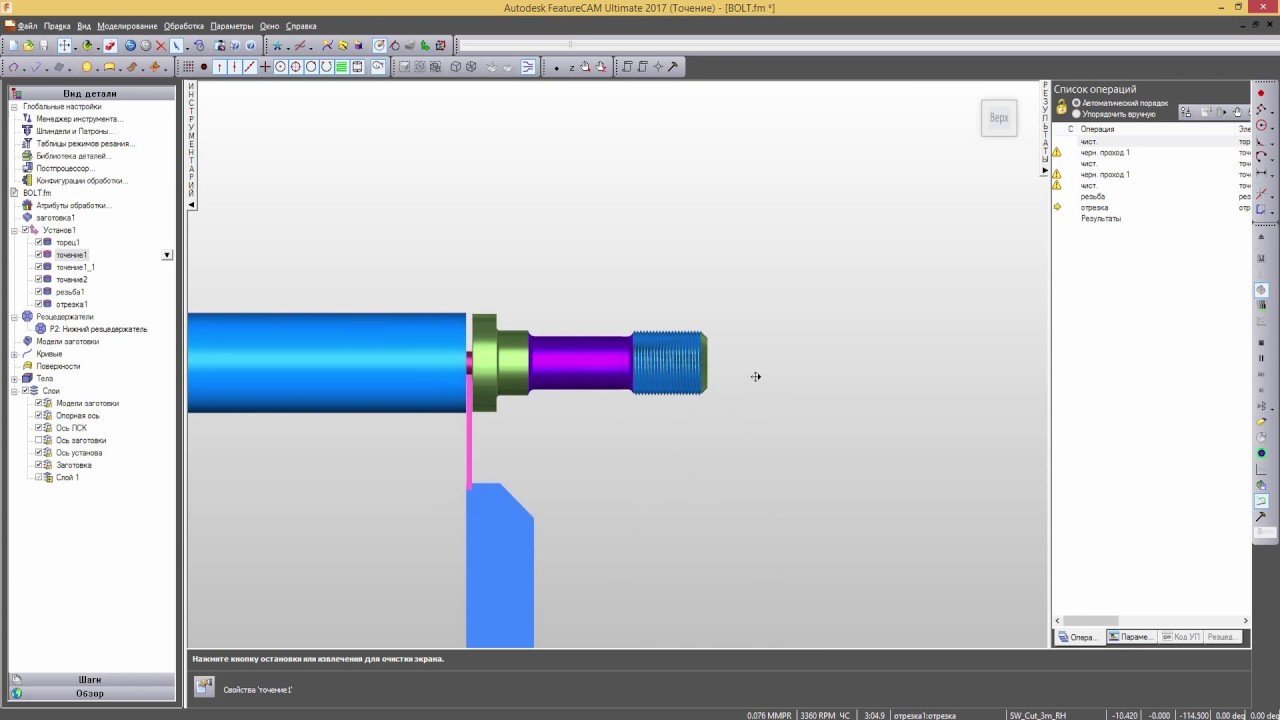Click the red X delete icon
Screen dimensions: 1280x720
point(161,45)
